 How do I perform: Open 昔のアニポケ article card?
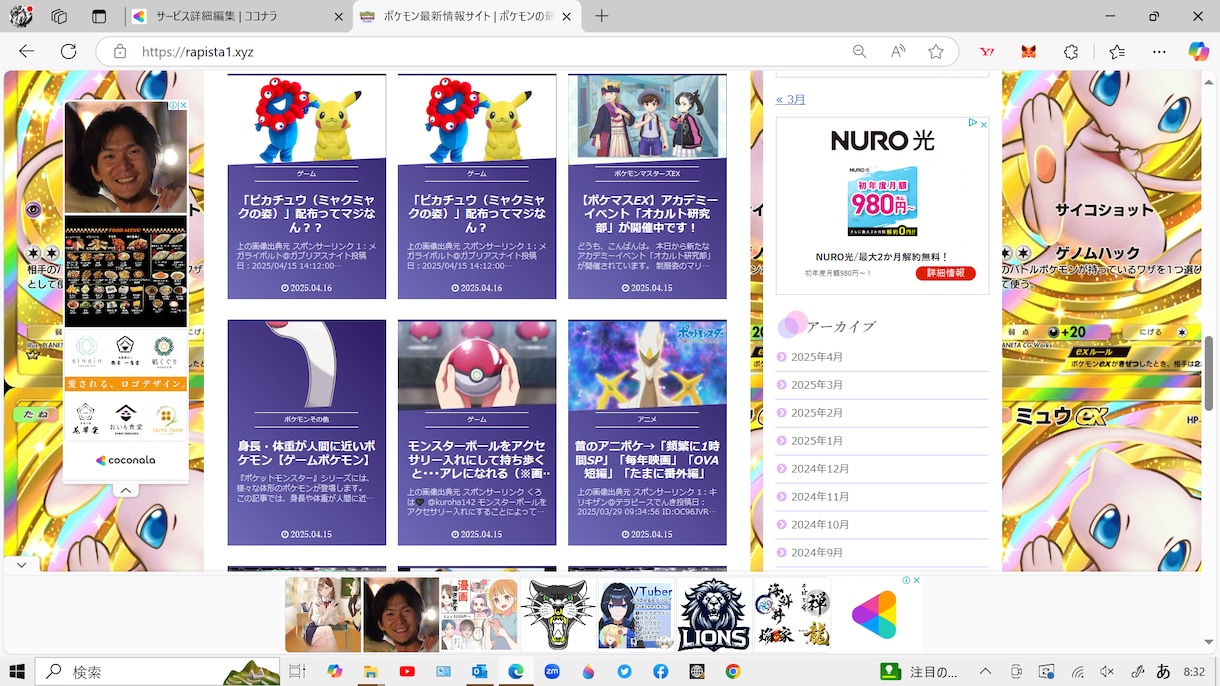[x=647, y=432]
